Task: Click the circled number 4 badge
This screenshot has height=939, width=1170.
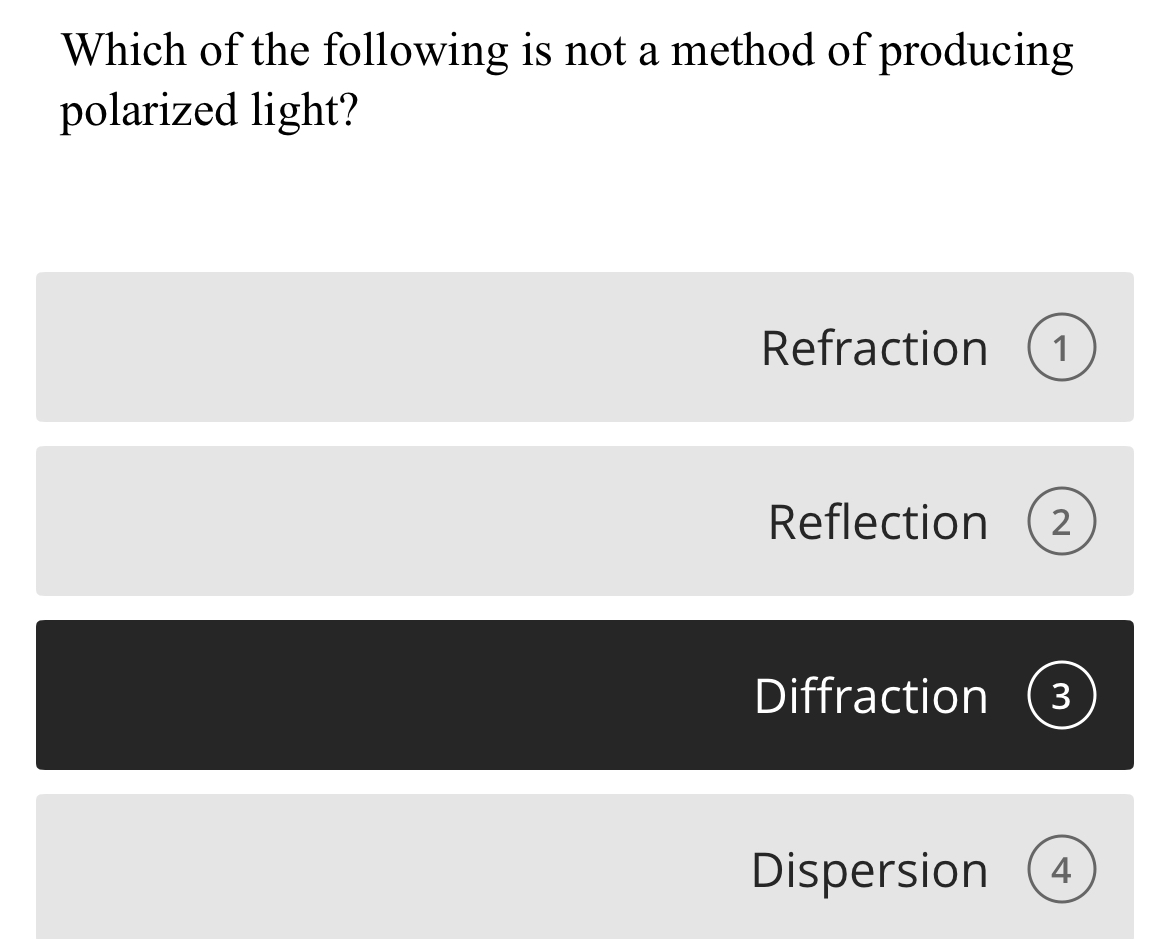Action: (1061, 868)
